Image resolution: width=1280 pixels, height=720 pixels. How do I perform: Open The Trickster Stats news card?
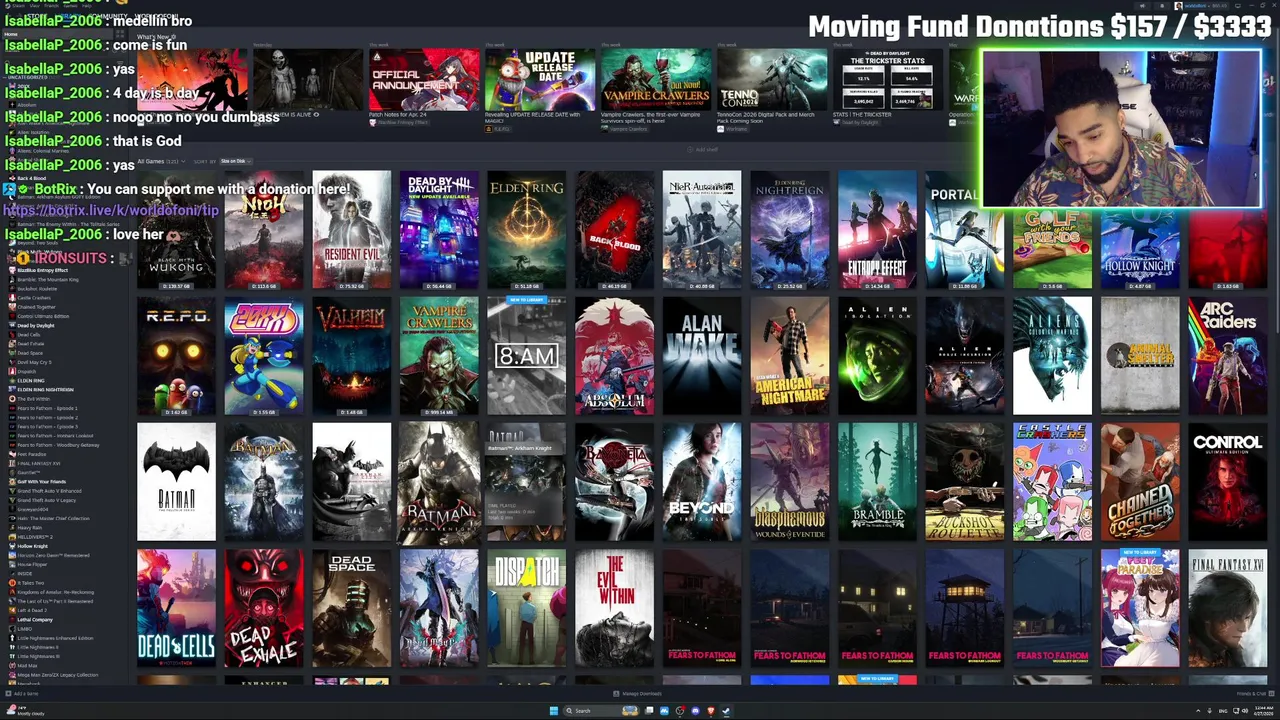(888, 79)
